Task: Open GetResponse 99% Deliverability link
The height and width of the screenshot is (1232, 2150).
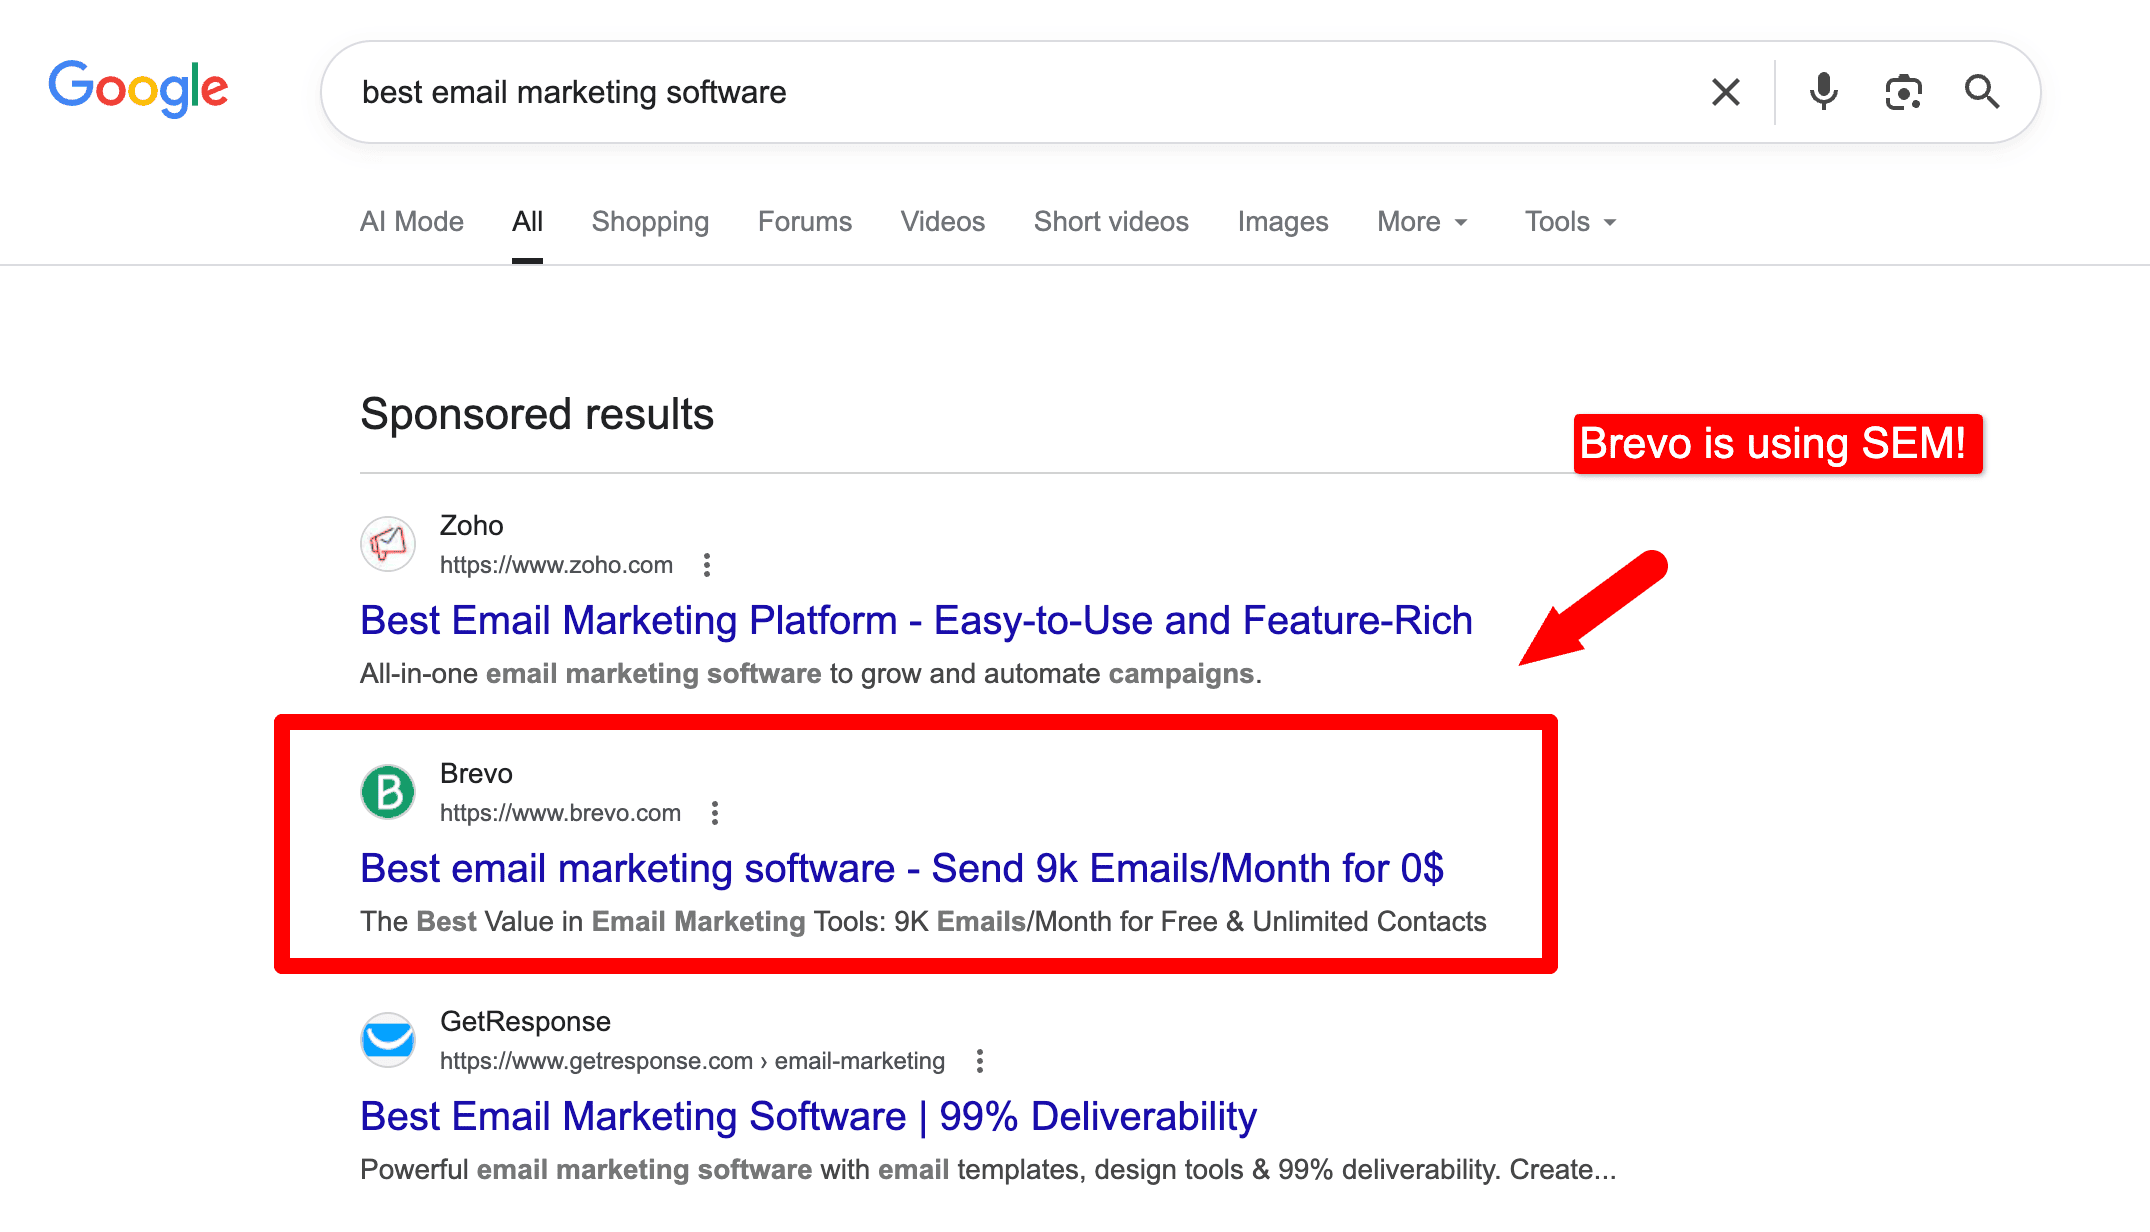Action: pyautogui.click(x=808, y=1117)
